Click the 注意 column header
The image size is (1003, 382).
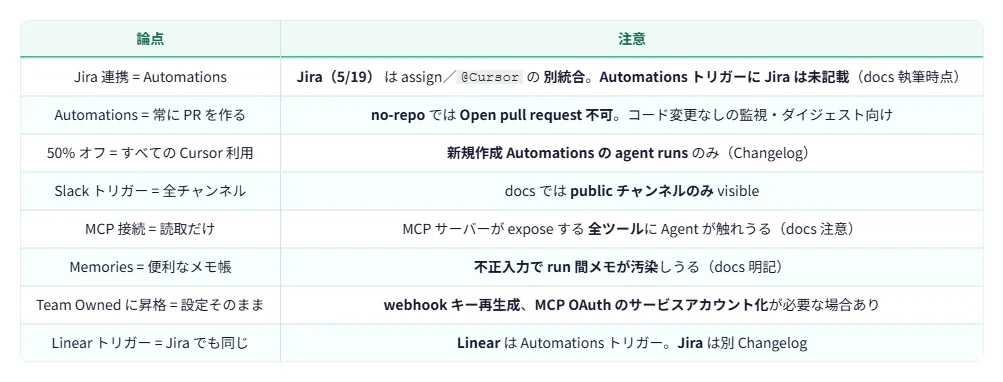tap(631, 39)
